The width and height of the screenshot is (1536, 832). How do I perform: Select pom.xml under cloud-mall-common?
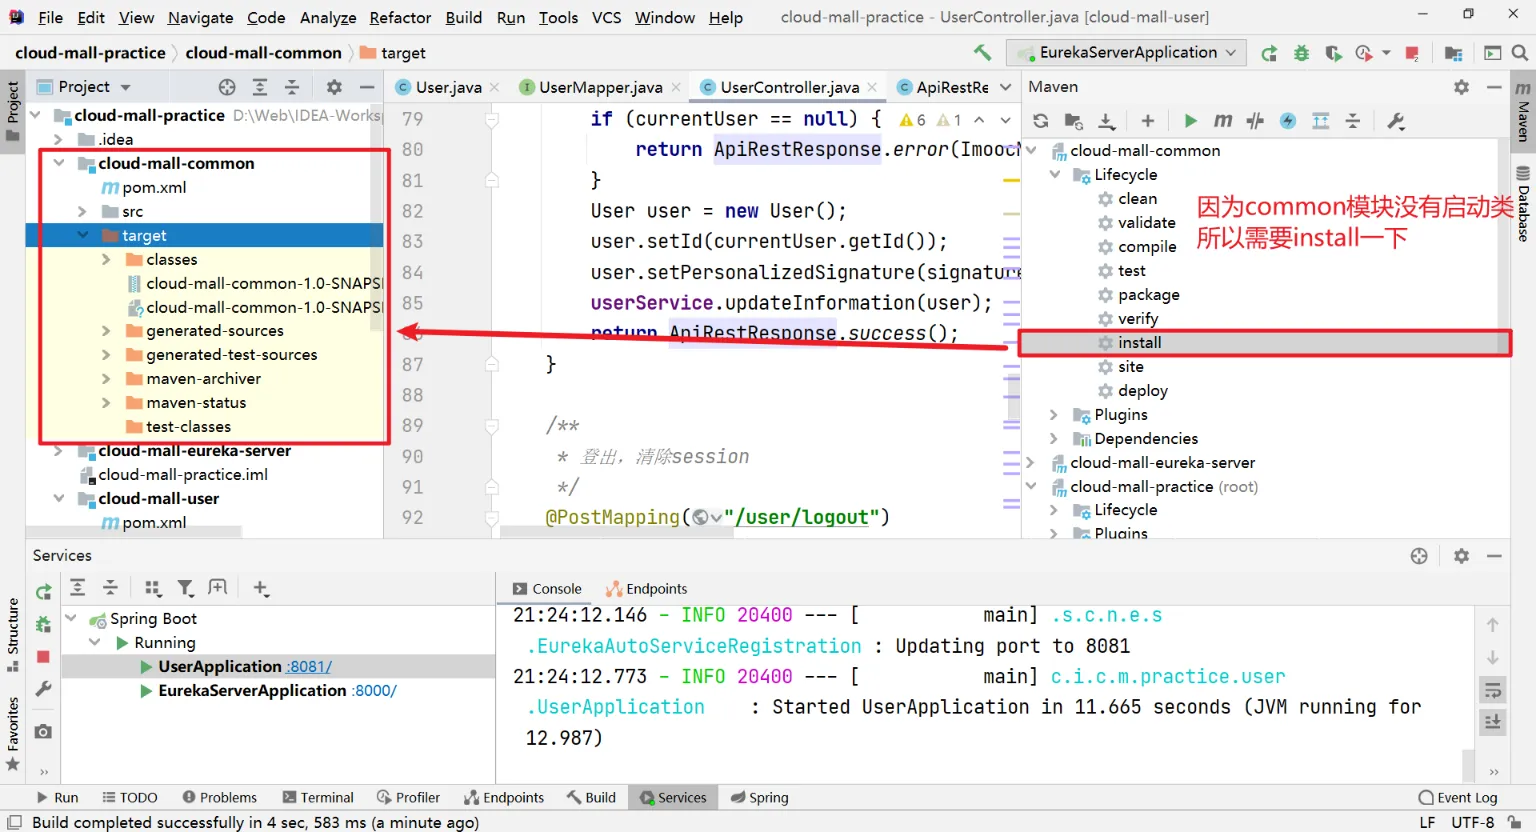coord(154,188)
